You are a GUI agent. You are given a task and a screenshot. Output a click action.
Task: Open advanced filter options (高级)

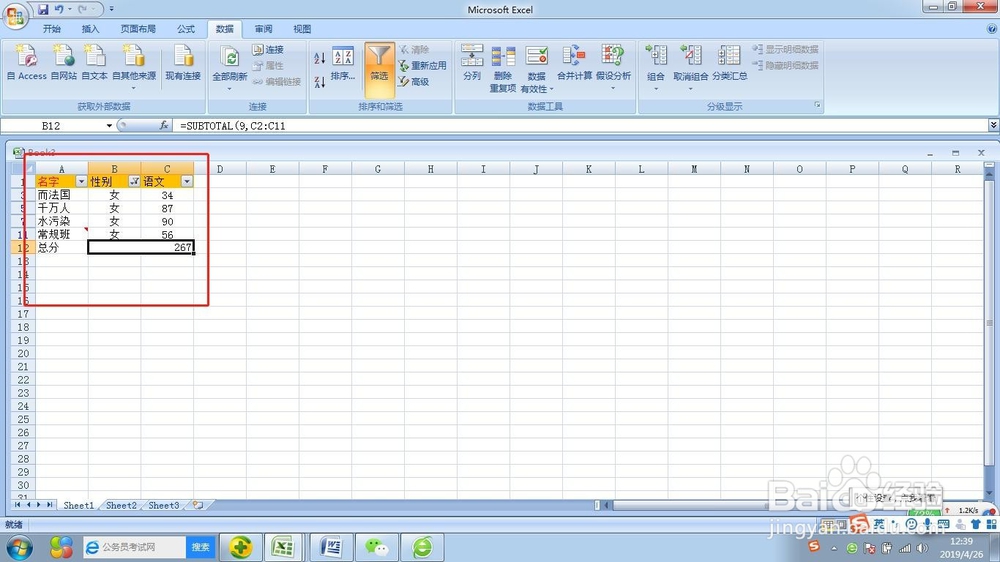[x=414, y=82]
